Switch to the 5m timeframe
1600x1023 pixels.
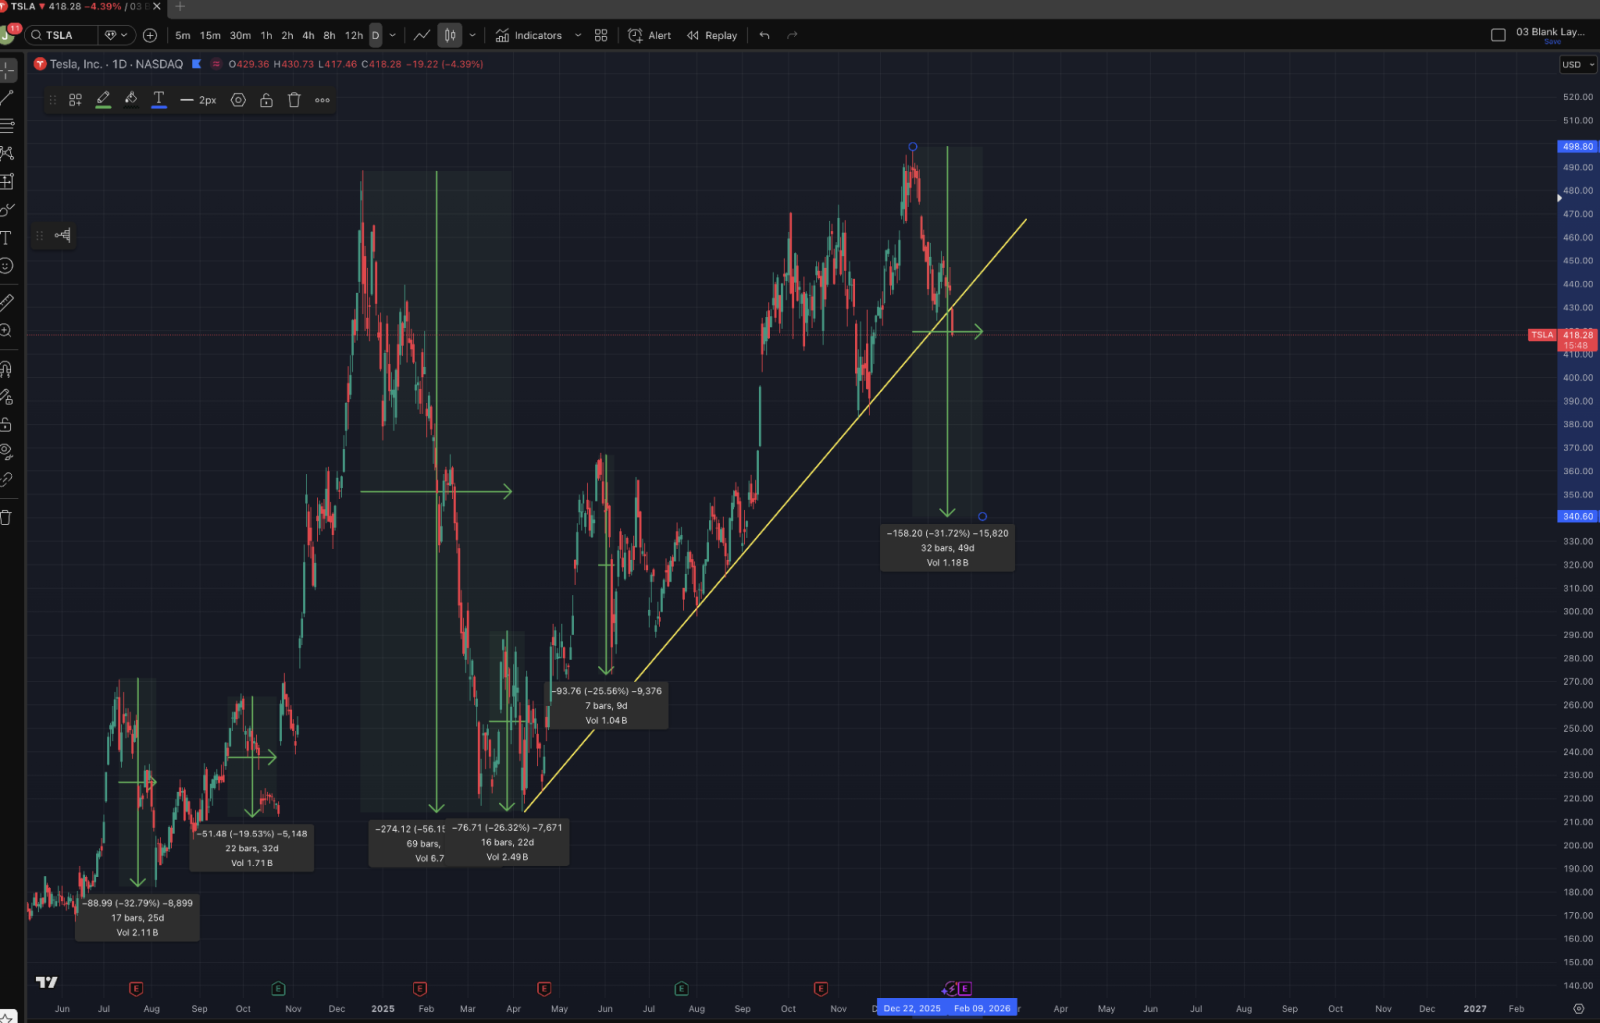point(183,35)
